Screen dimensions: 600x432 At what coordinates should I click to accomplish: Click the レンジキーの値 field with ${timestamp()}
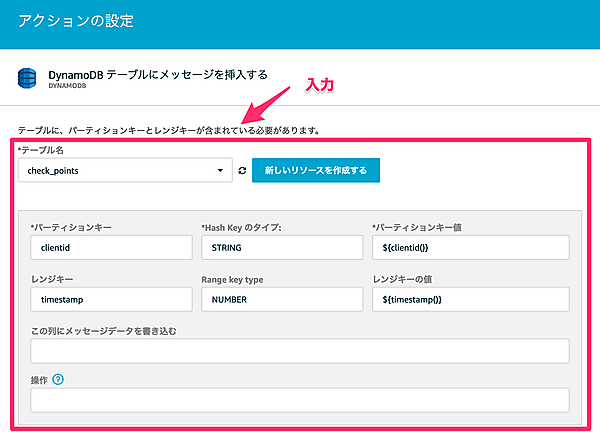[469, 299]
